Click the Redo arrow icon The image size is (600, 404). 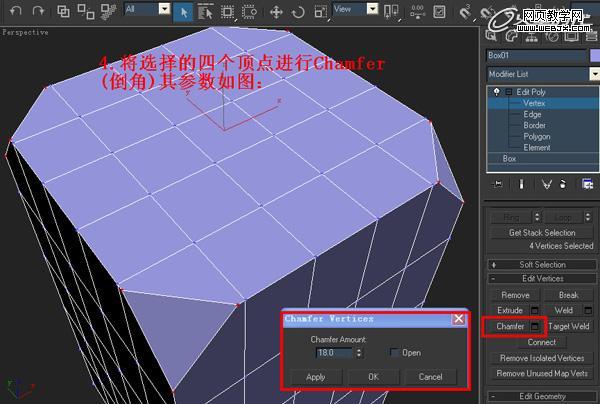click(38, 11)
